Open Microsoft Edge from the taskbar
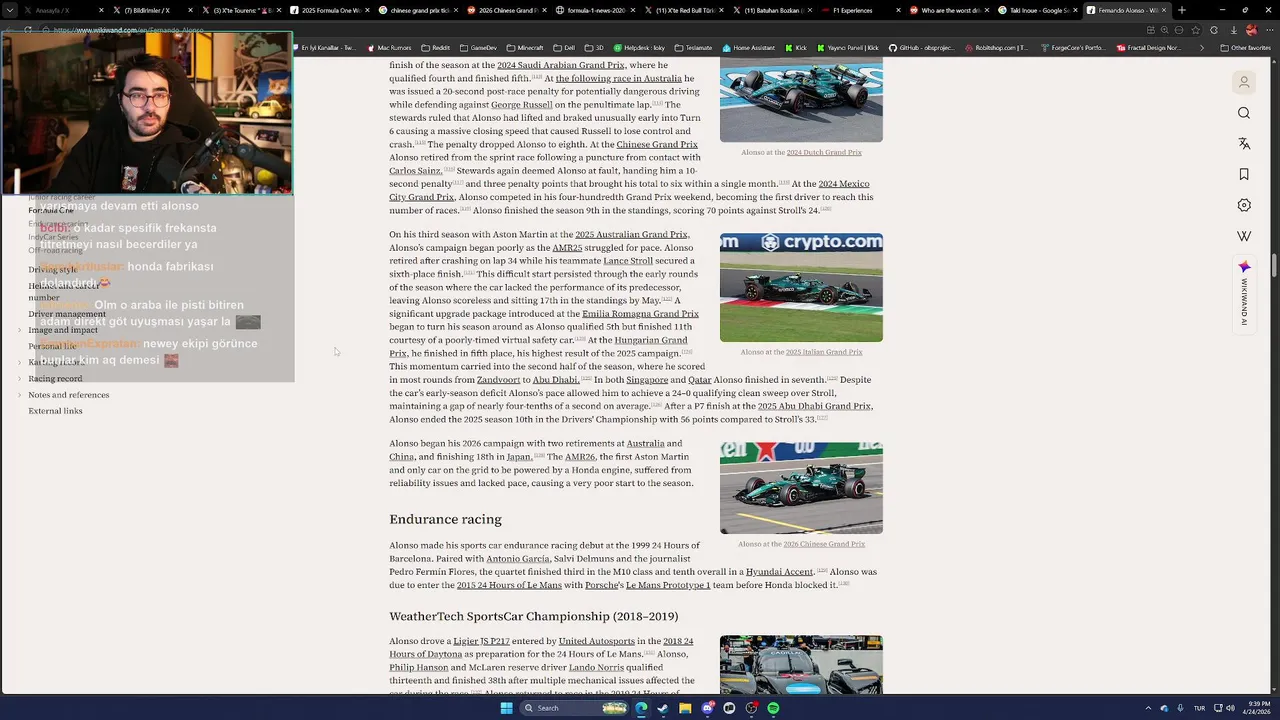The width and height of the screenshot is (1280, 720). coord(641,708)
